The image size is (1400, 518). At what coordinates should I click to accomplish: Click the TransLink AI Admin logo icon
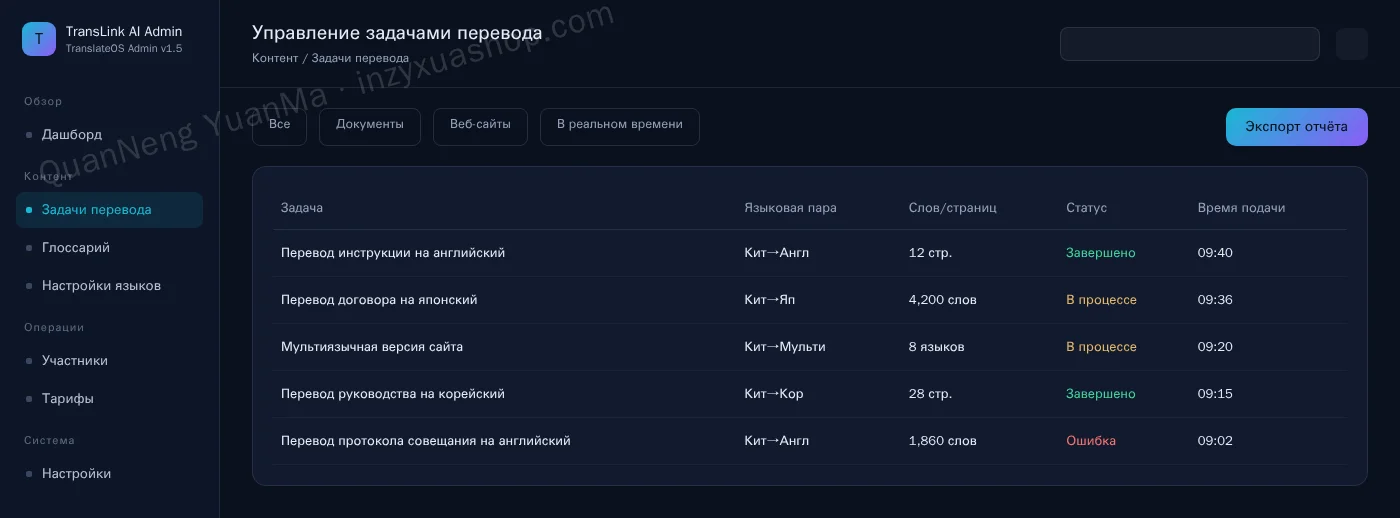39,39
